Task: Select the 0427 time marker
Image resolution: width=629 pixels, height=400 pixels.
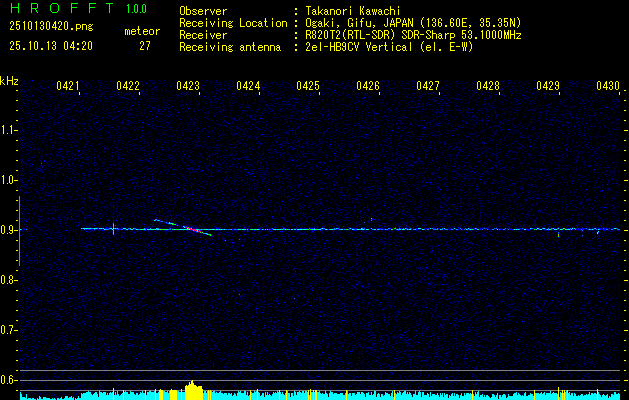Action: tap(428, 87)
